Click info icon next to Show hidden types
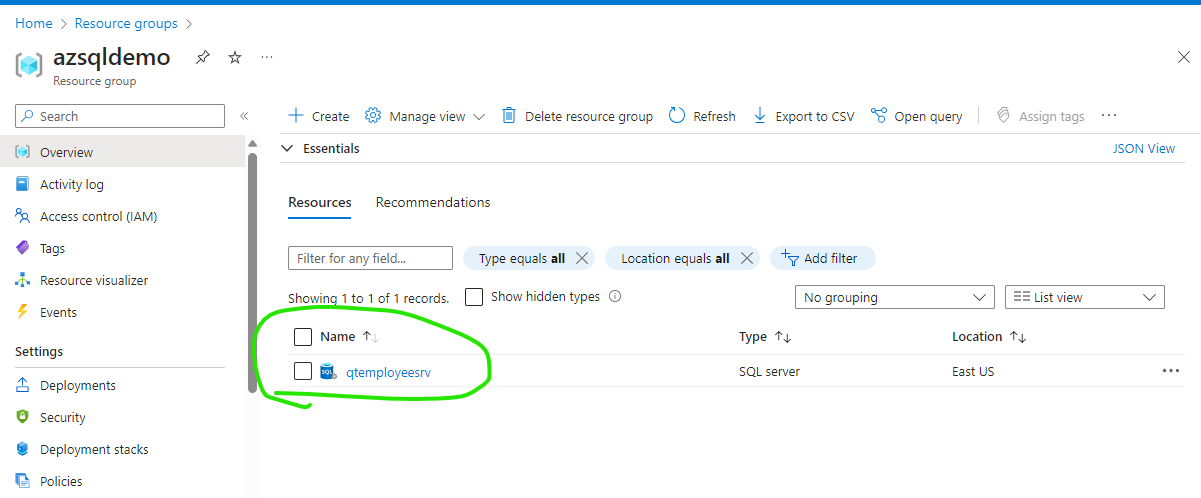The height and width of the screenshot is (498, 1201). (x=615, y=297)
